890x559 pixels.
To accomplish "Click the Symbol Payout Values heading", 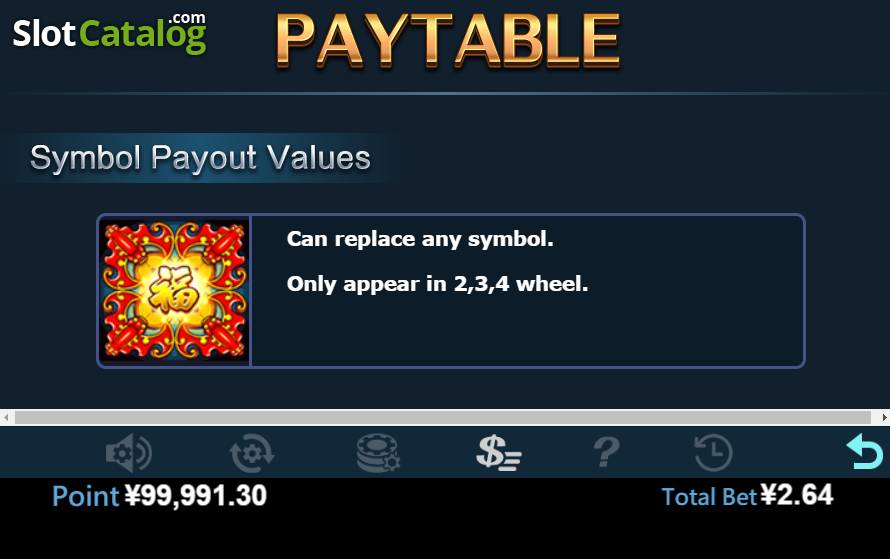I will [x=200, y=158].
